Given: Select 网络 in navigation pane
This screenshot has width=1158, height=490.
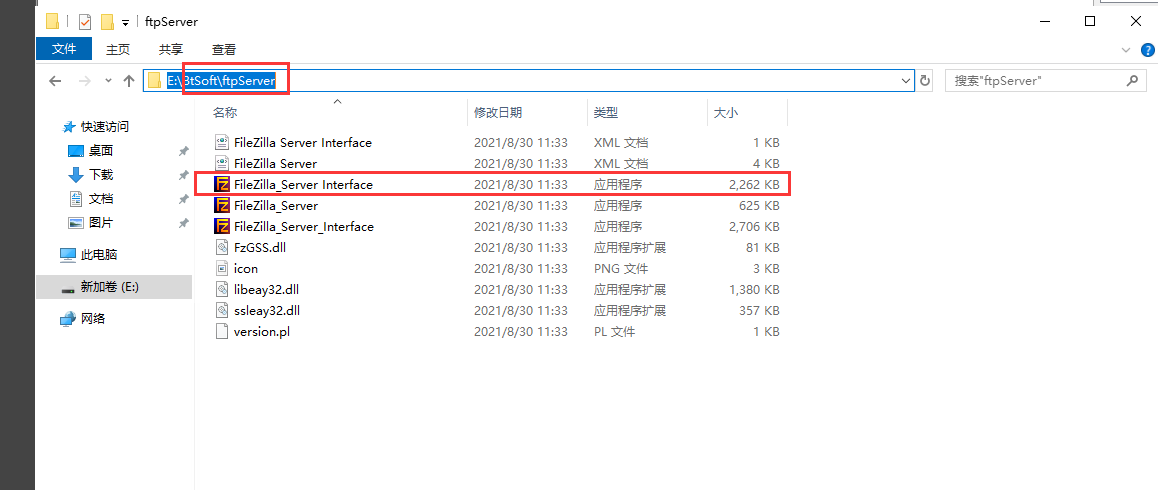Looking at the screenshot, I should 93,319.
